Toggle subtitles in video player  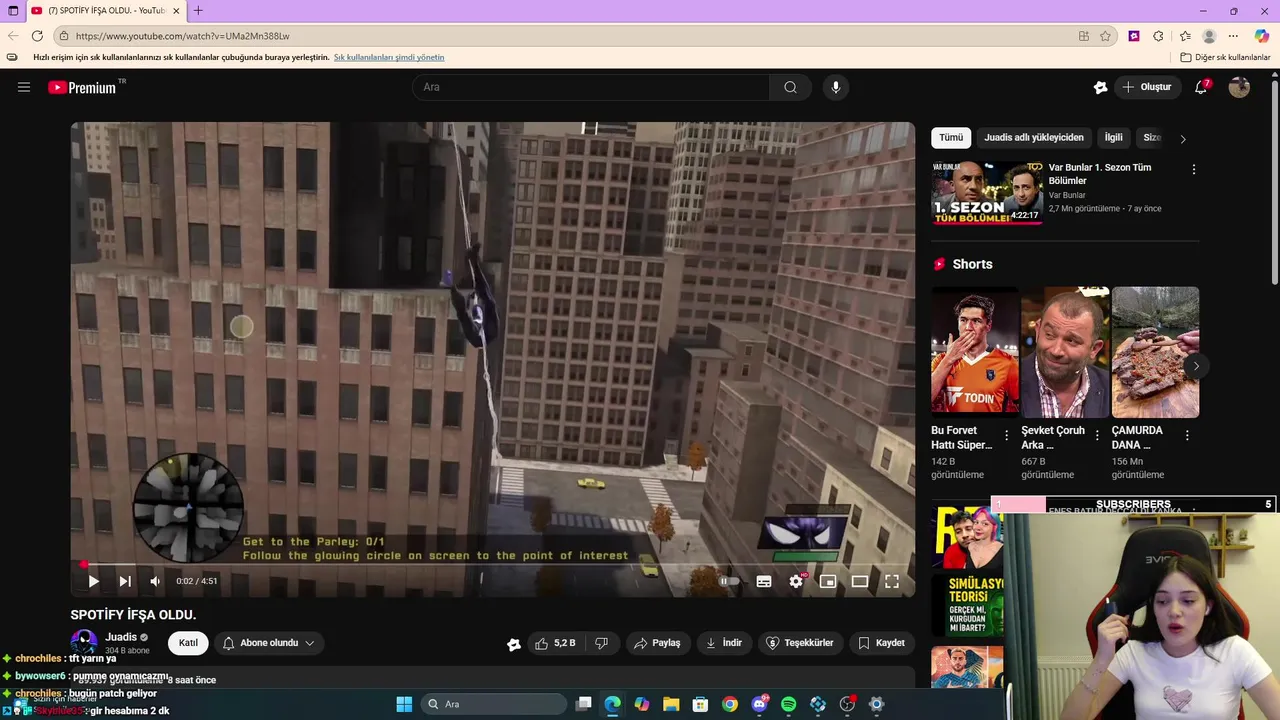(764, 581)
